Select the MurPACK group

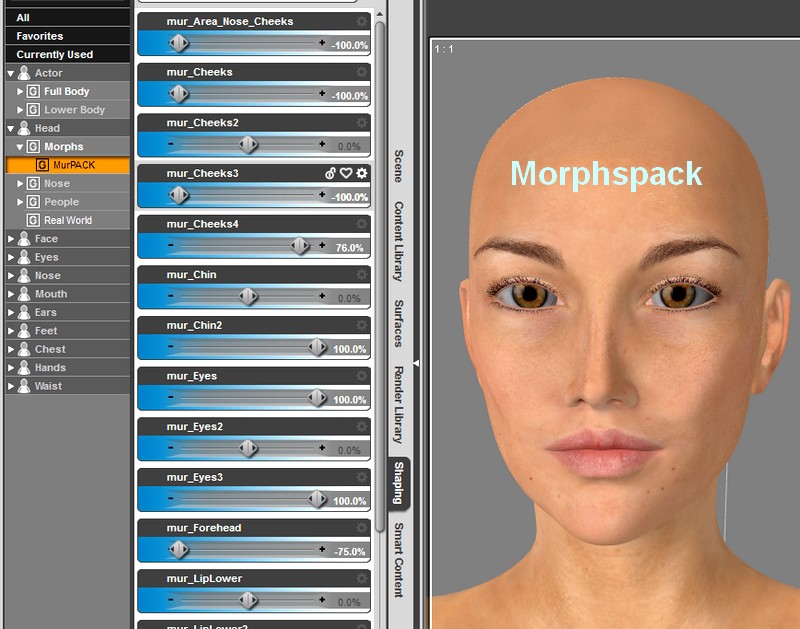tap(67, 165)
